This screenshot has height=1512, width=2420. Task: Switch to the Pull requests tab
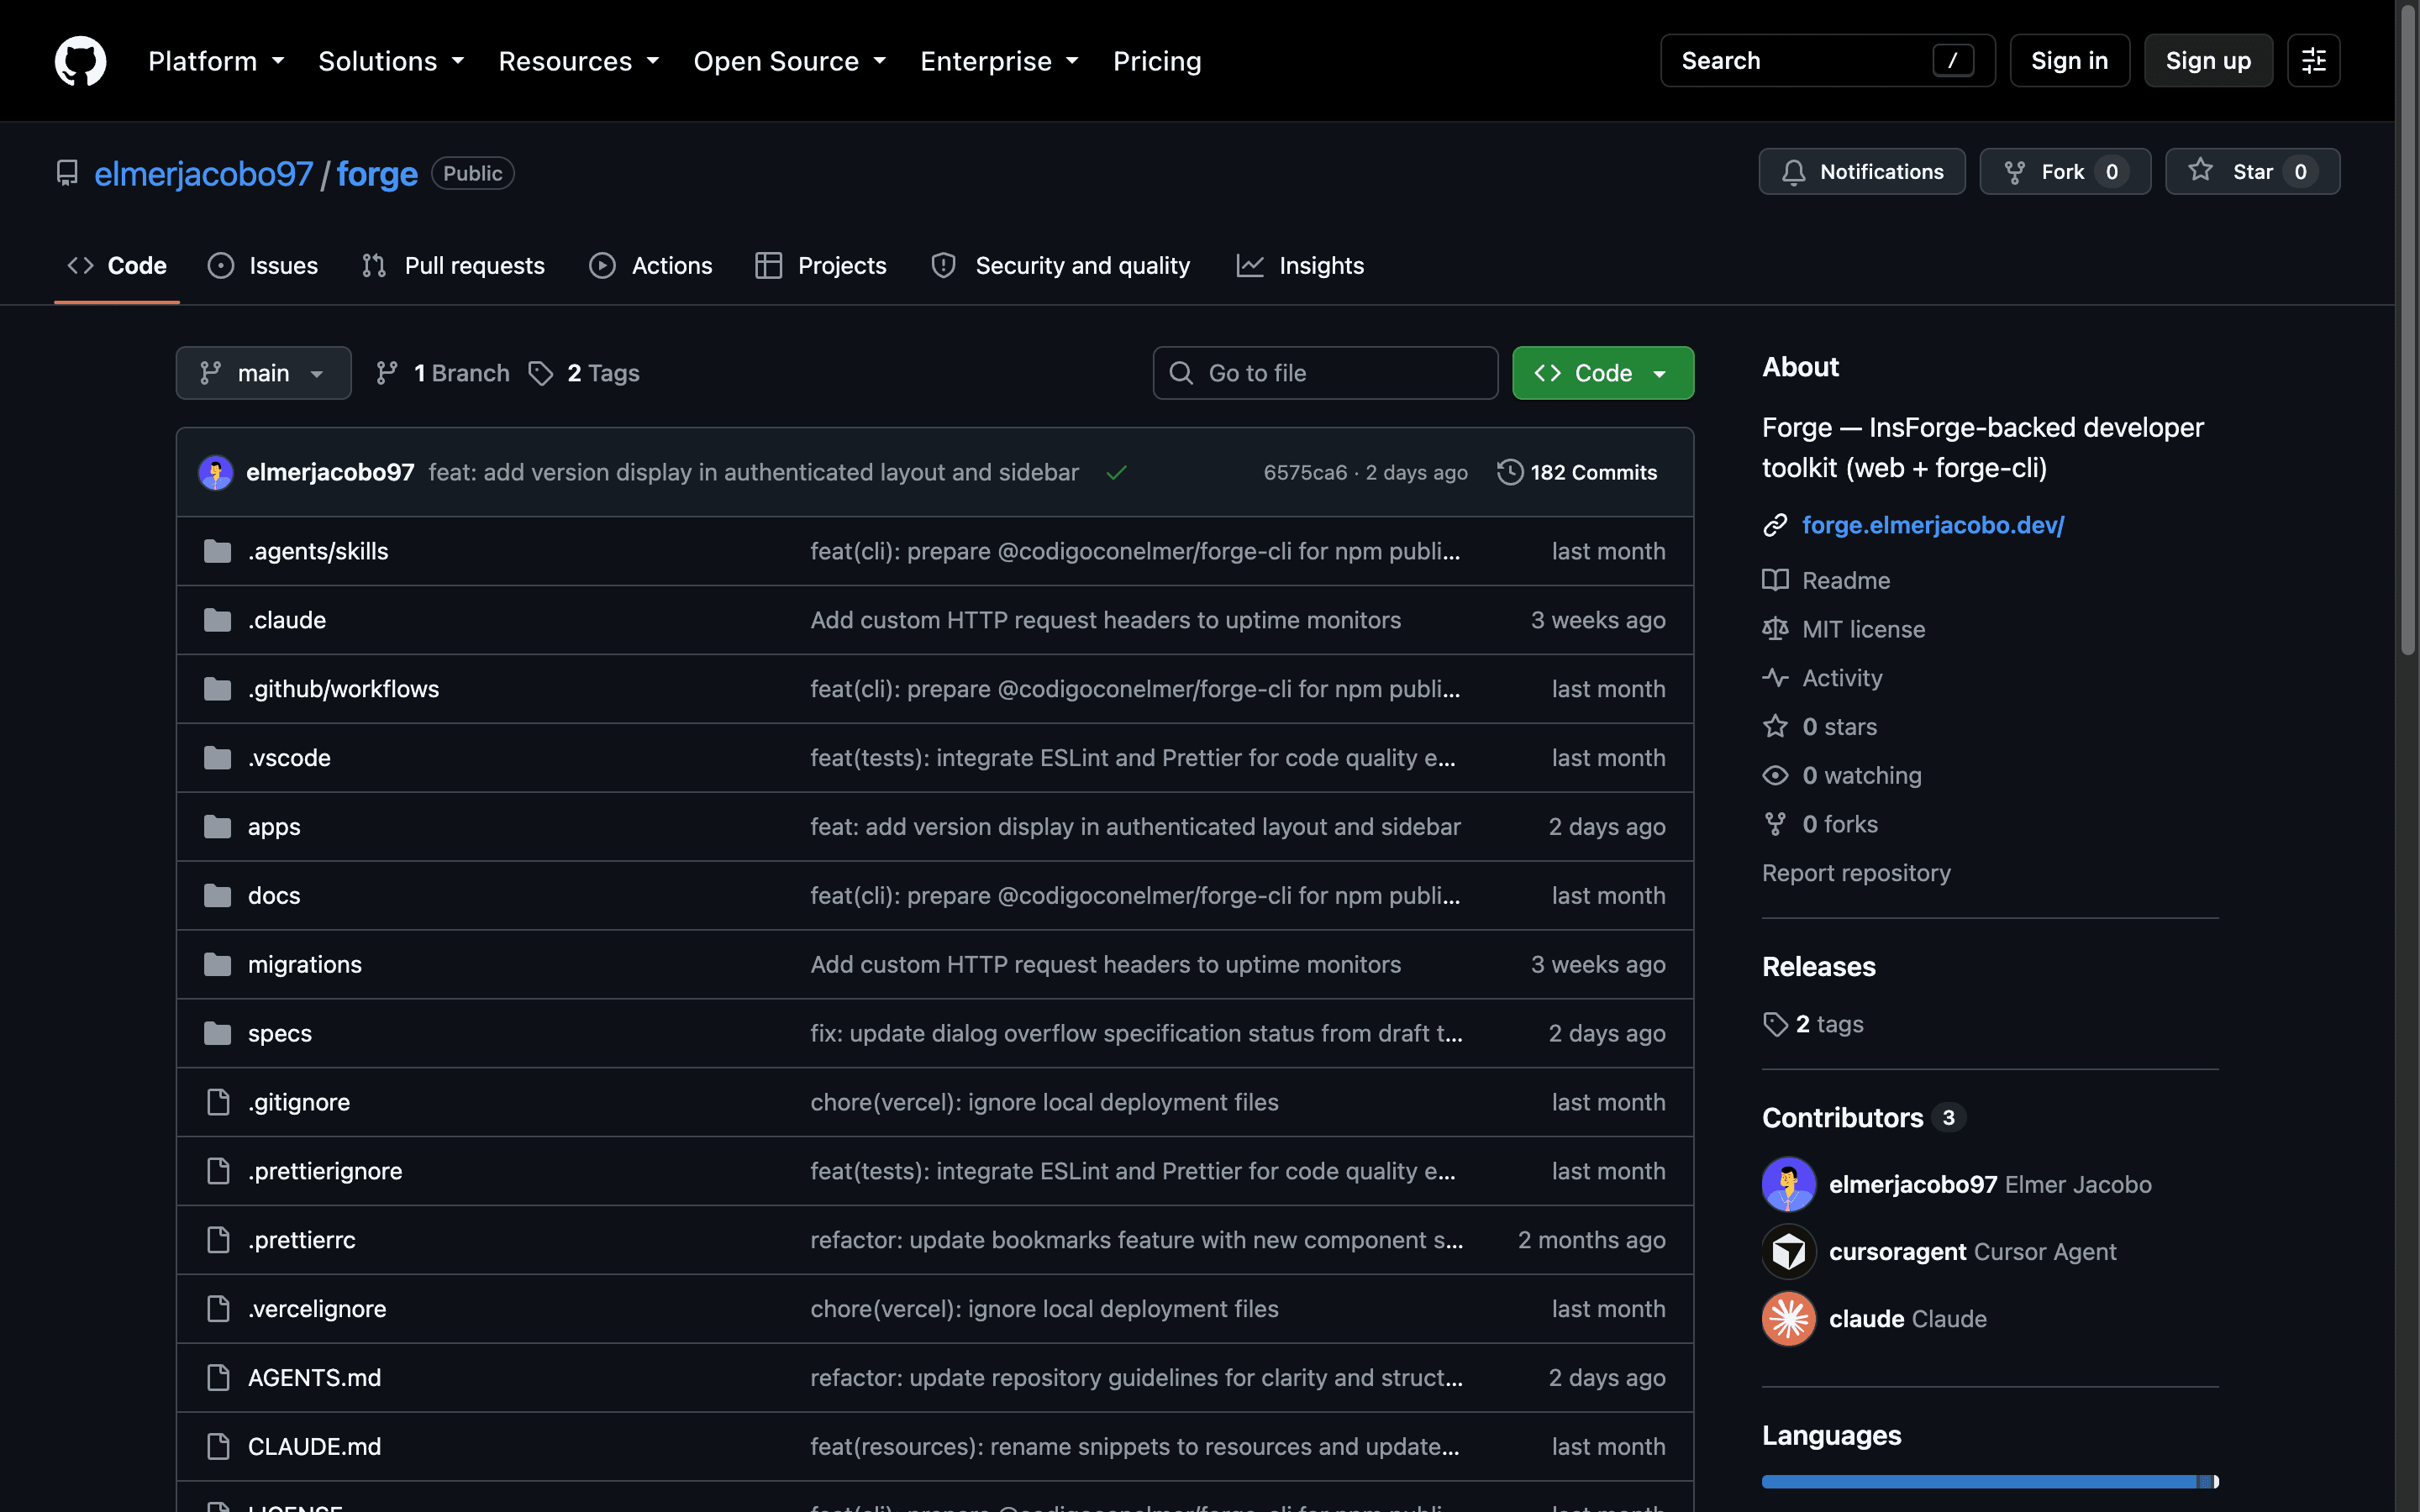pos(453,266)
